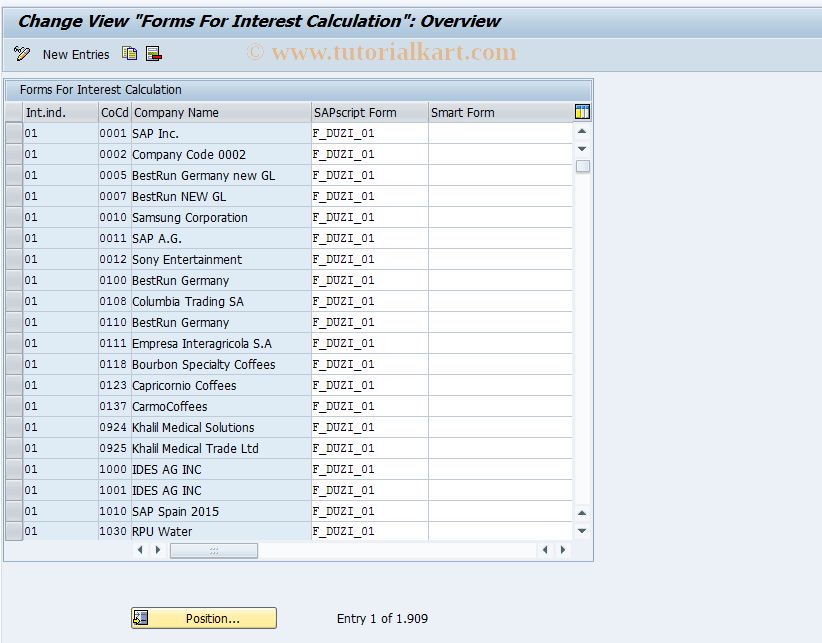Select the row for Khalil Medical Solutions
The image size is (822, 643).
pyautogui.click(x=14, y=427)
